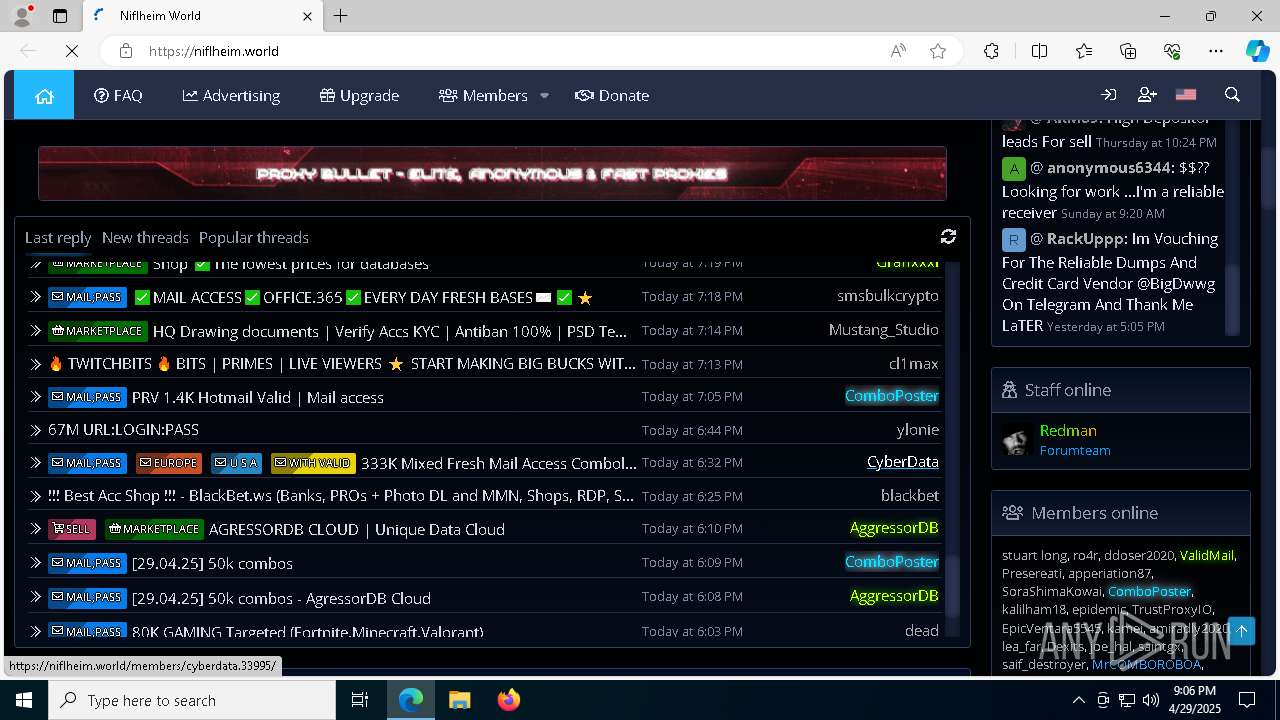
Task: Open smsbulkcrypto member profile
Action: (x=888, y=296)
